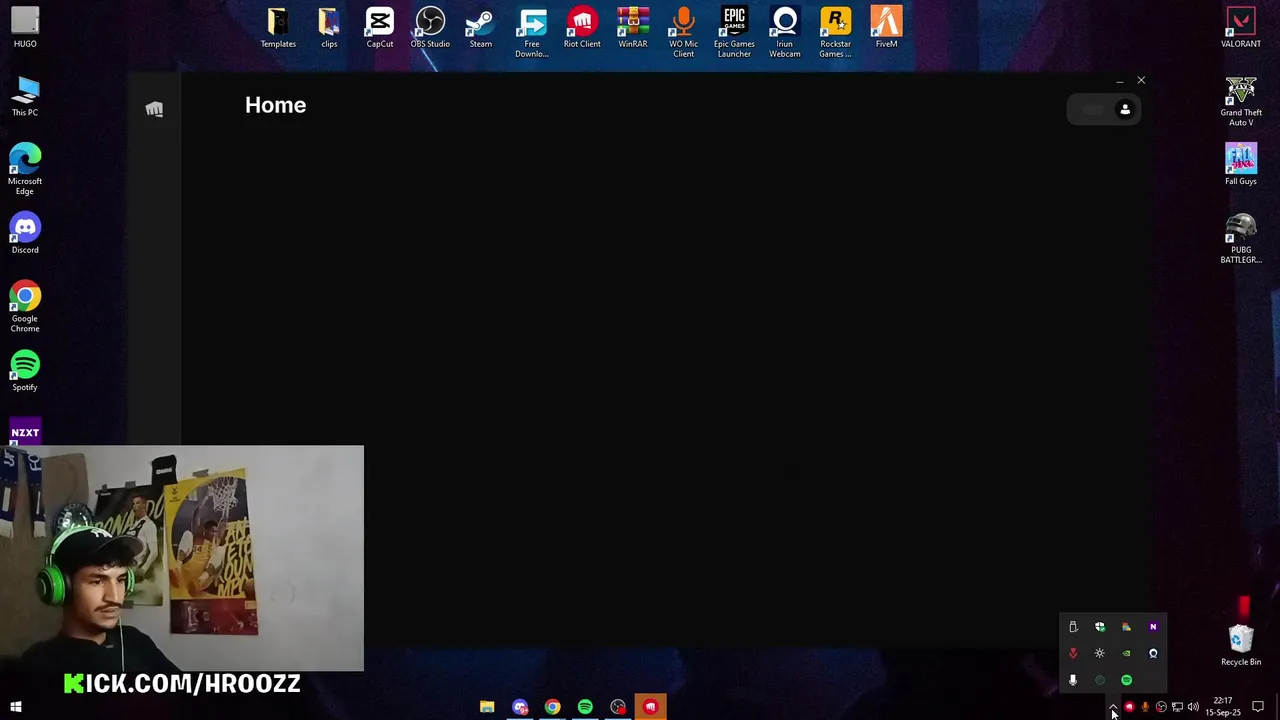This screenshot has width=1280, height=720.
Task: Click the colorful blocks tray icon
Action: pyautogui.click(x=1126, y=627)
